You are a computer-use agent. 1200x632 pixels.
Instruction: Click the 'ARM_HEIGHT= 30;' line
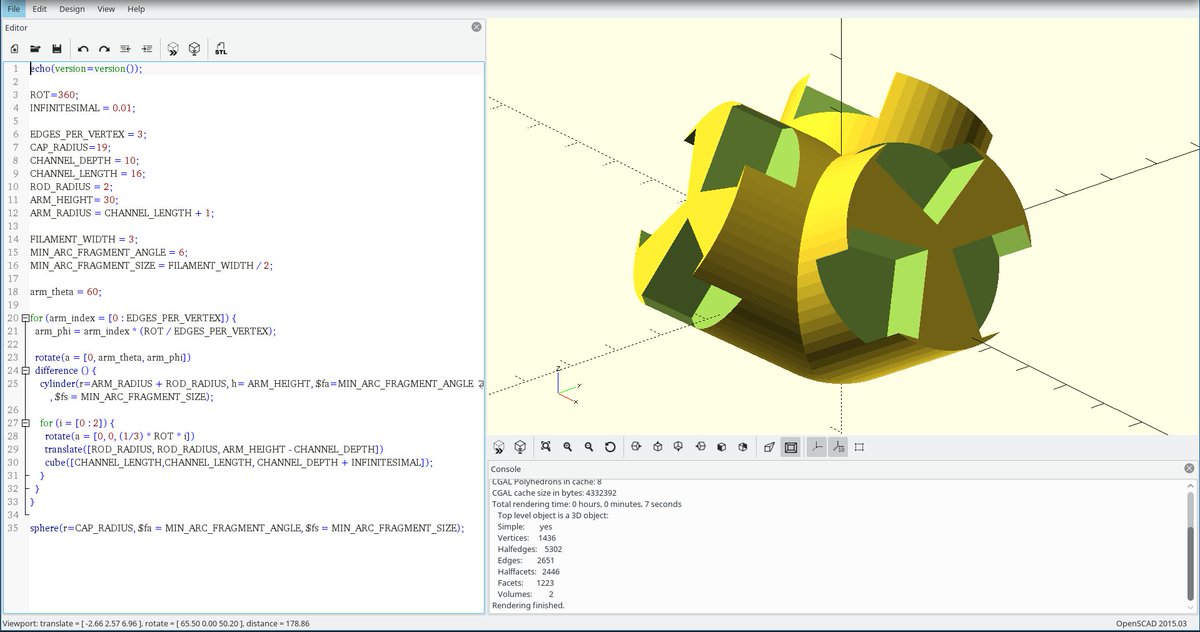point(75,200)
